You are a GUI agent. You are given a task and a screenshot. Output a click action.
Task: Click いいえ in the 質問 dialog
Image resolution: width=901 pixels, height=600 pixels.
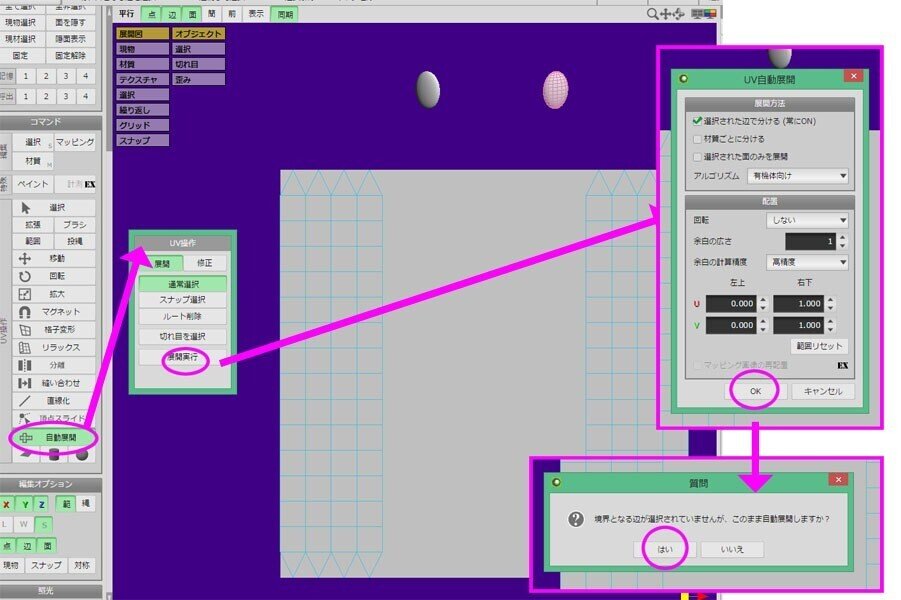point(732,549)
